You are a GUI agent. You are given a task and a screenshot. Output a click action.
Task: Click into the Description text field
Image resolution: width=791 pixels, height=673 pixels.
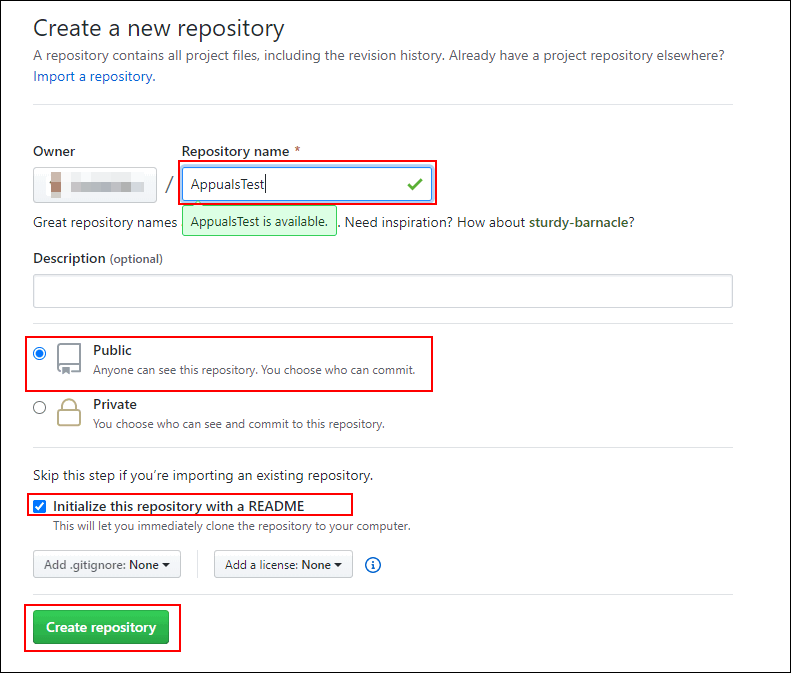click(x=383, y=291)
